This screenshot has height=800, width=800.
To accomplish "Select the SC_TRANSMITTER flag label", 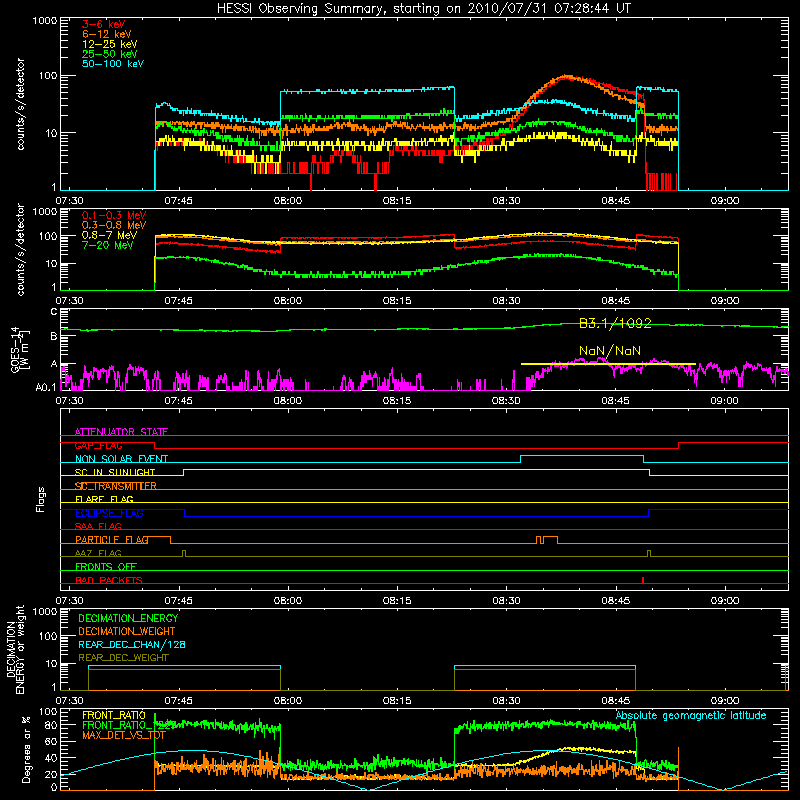I will (x=116, y=486).
